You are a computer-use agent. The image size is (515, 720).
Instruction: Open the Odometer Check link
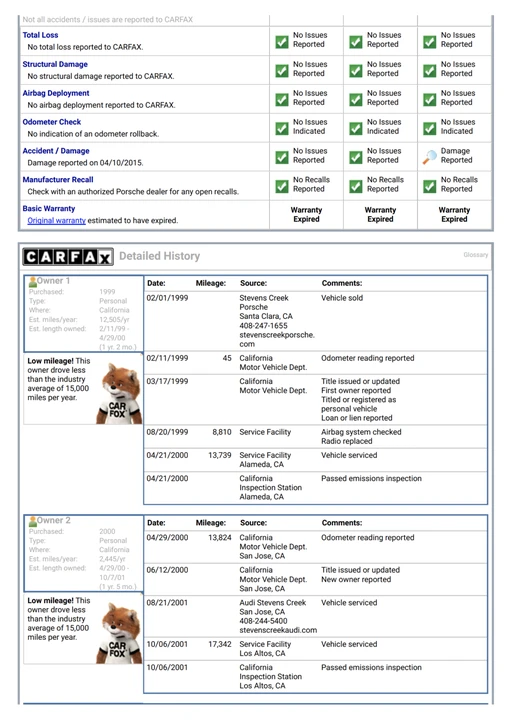pyautogui.click(x=51, y=122)
